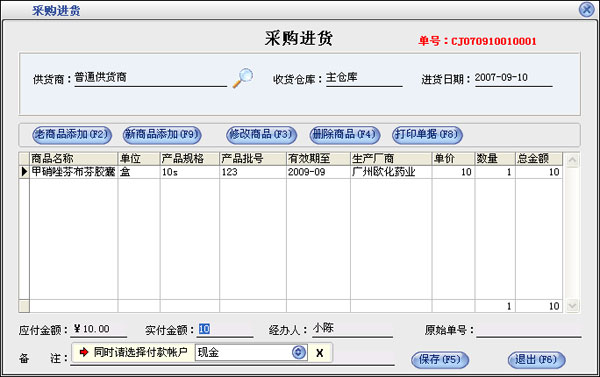Select the row indicator arrow of first row
The image size is (600, 377).
24,172
